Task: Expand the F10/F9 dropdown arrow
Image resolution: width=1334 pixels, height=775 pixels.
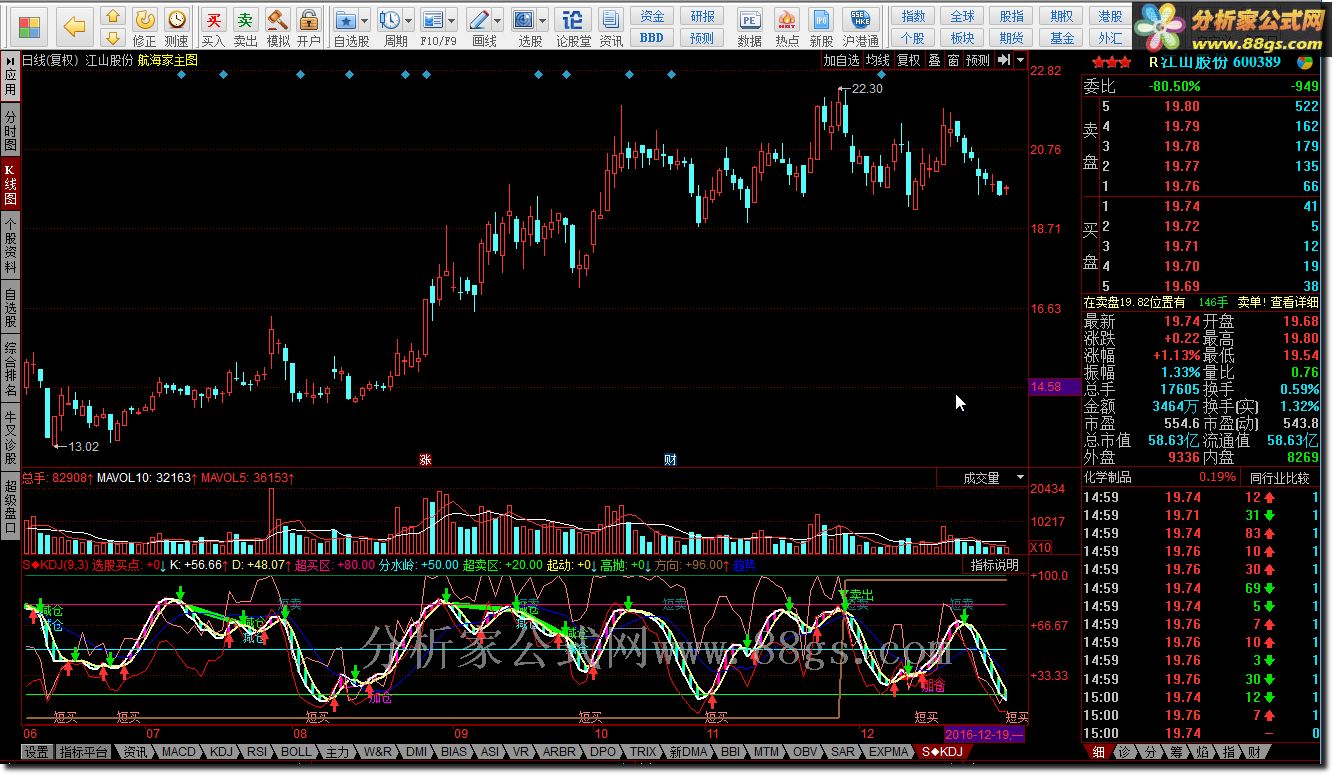Action: 451,21
